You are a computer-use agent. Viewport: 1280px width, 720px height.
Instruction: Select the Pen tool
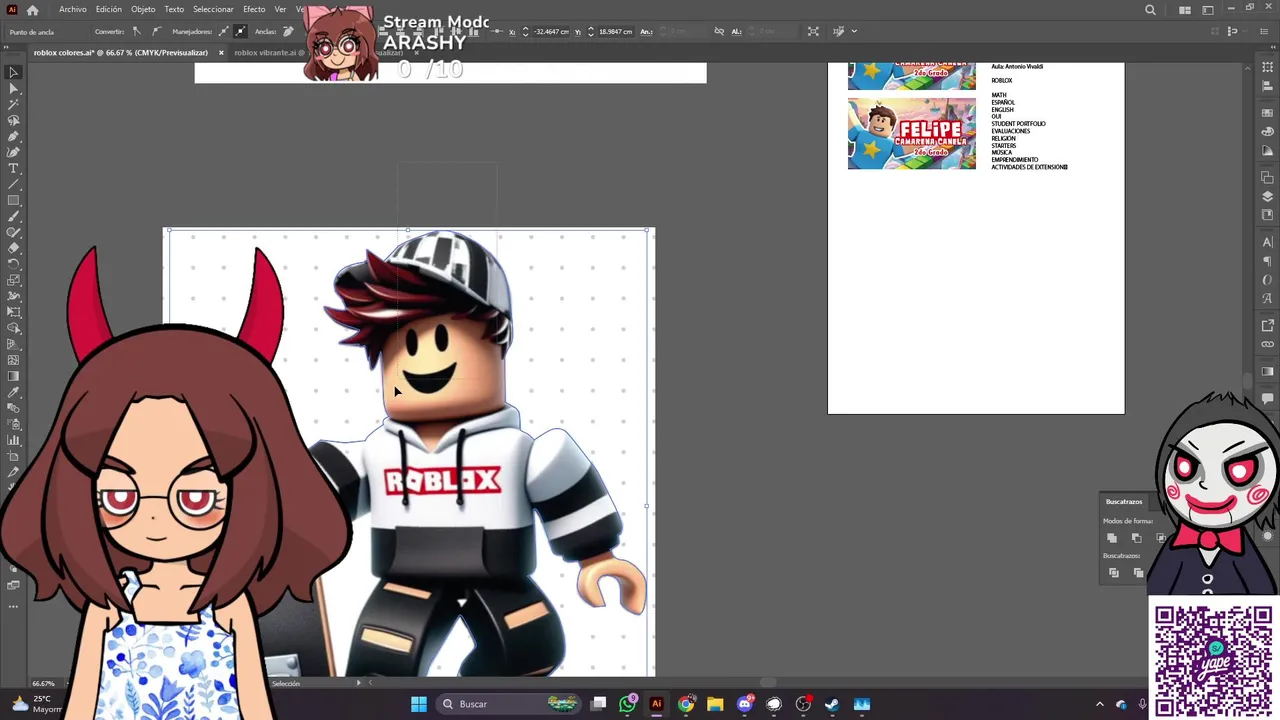14,136
